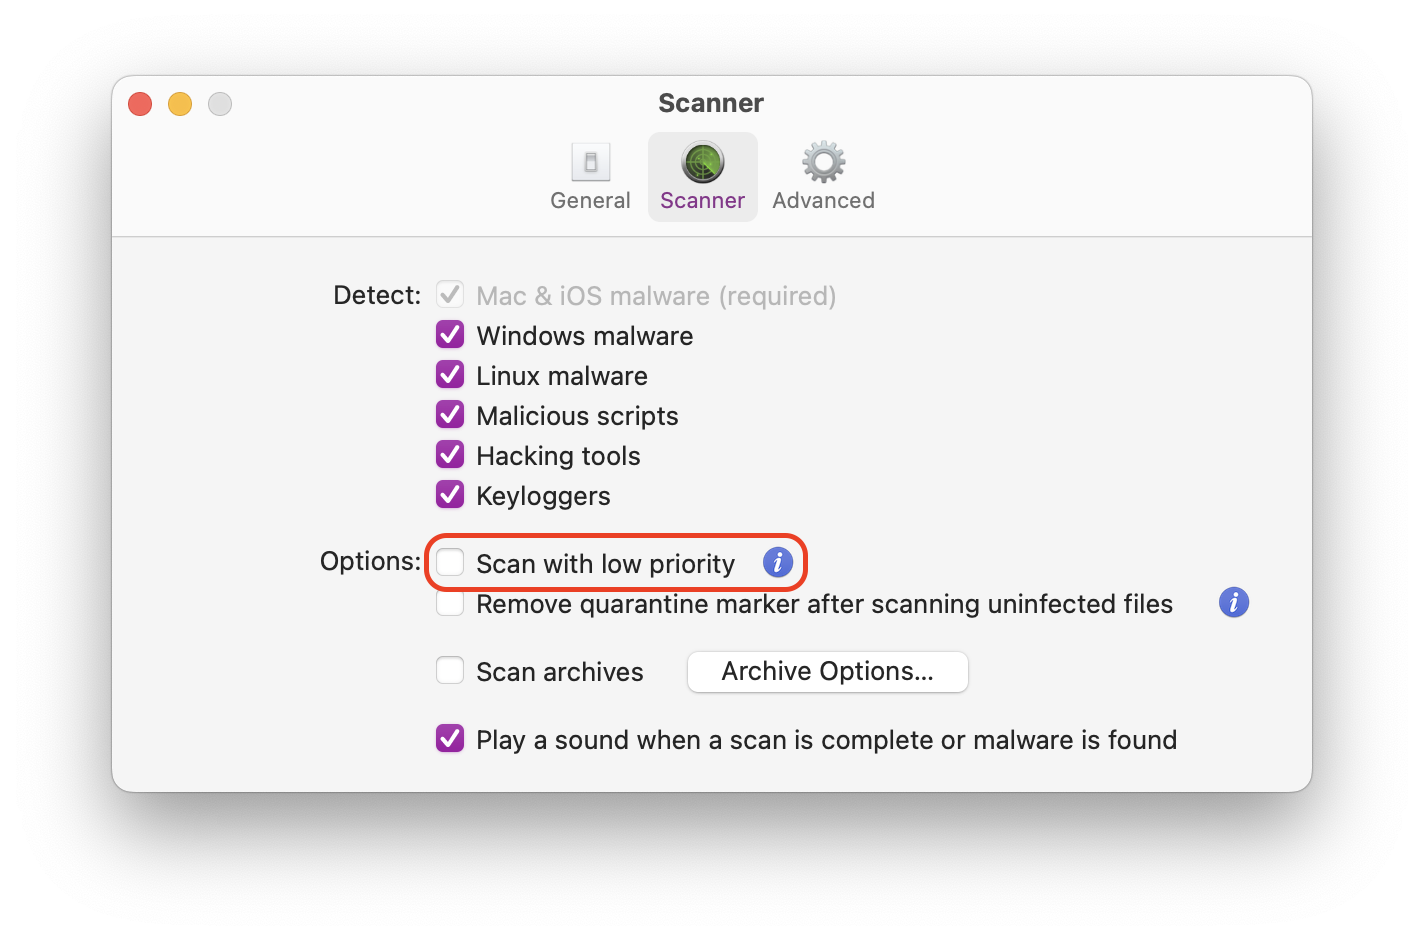Minimize window with the yellow button
Image resolution: width=1424 pixels, height=940 pixels.
180,104
